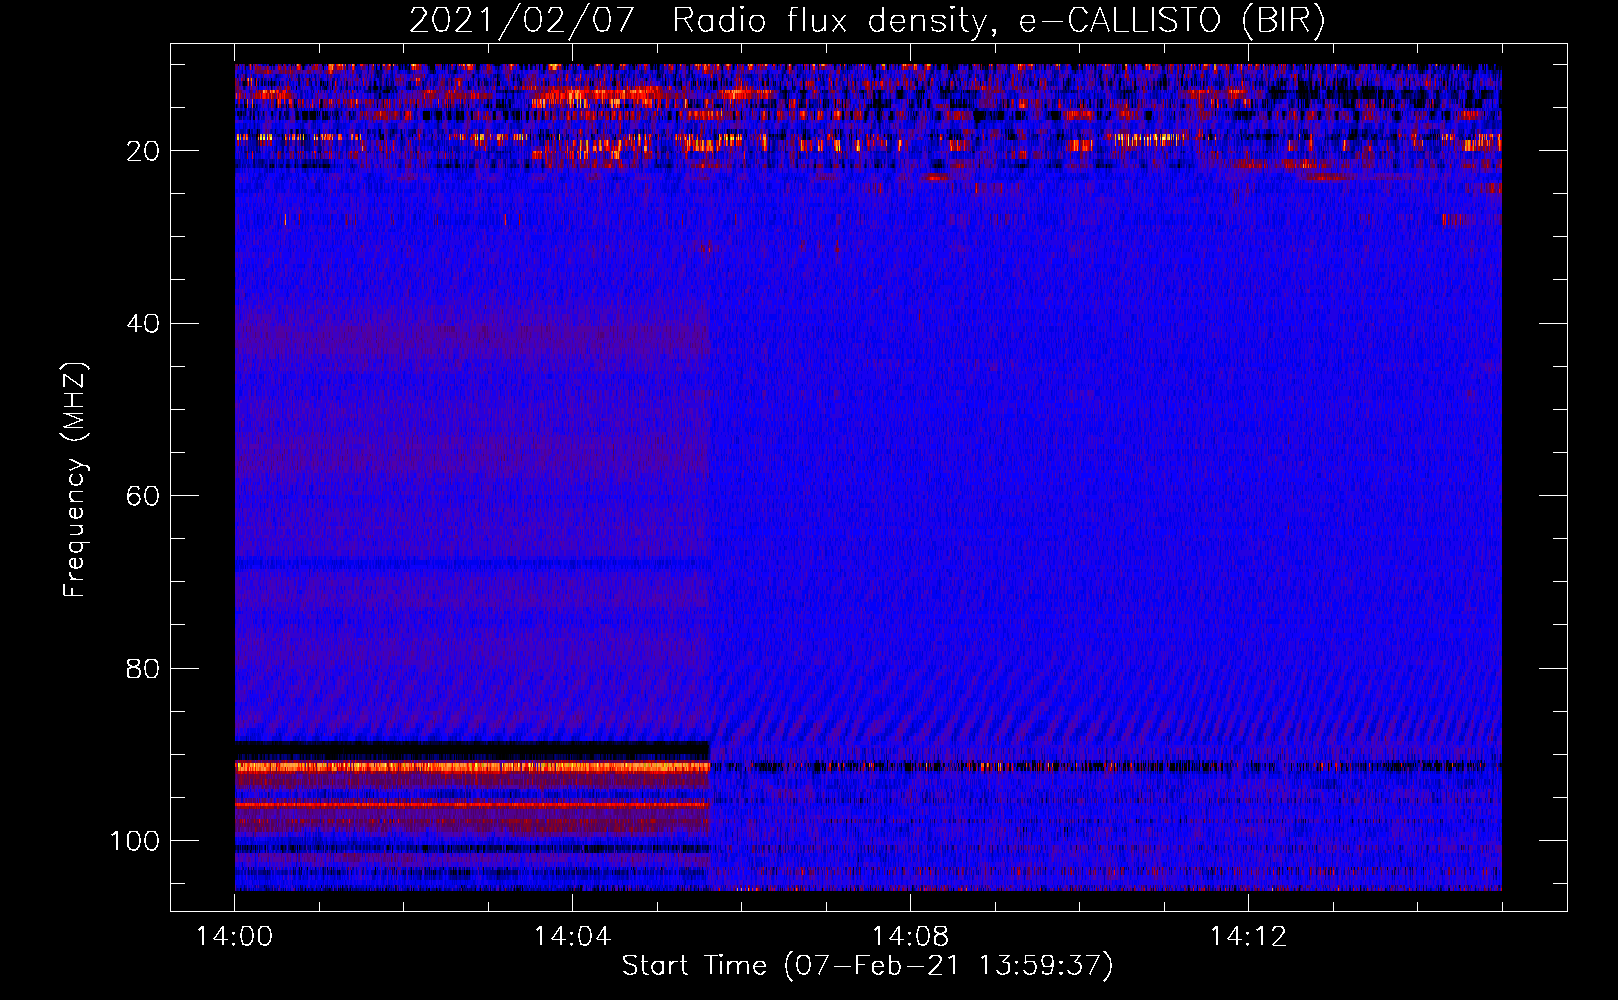
Task: Click the plot title '2021/02/07 Radio flux density'
Action: pos(867,21)
